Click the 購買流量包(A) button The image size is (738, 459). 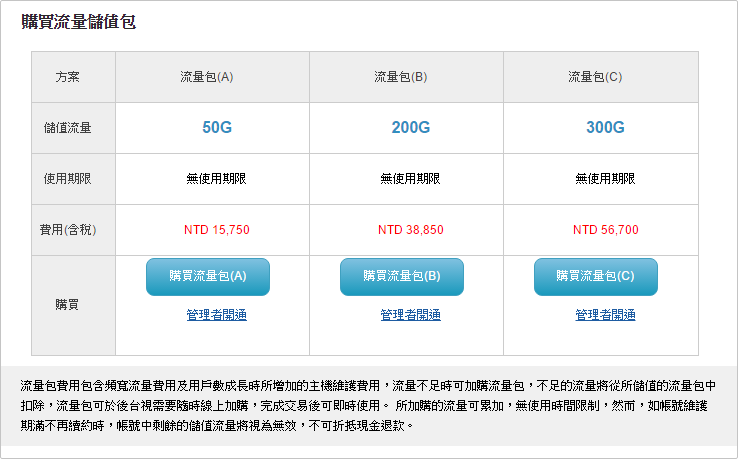tap(207, 276)
